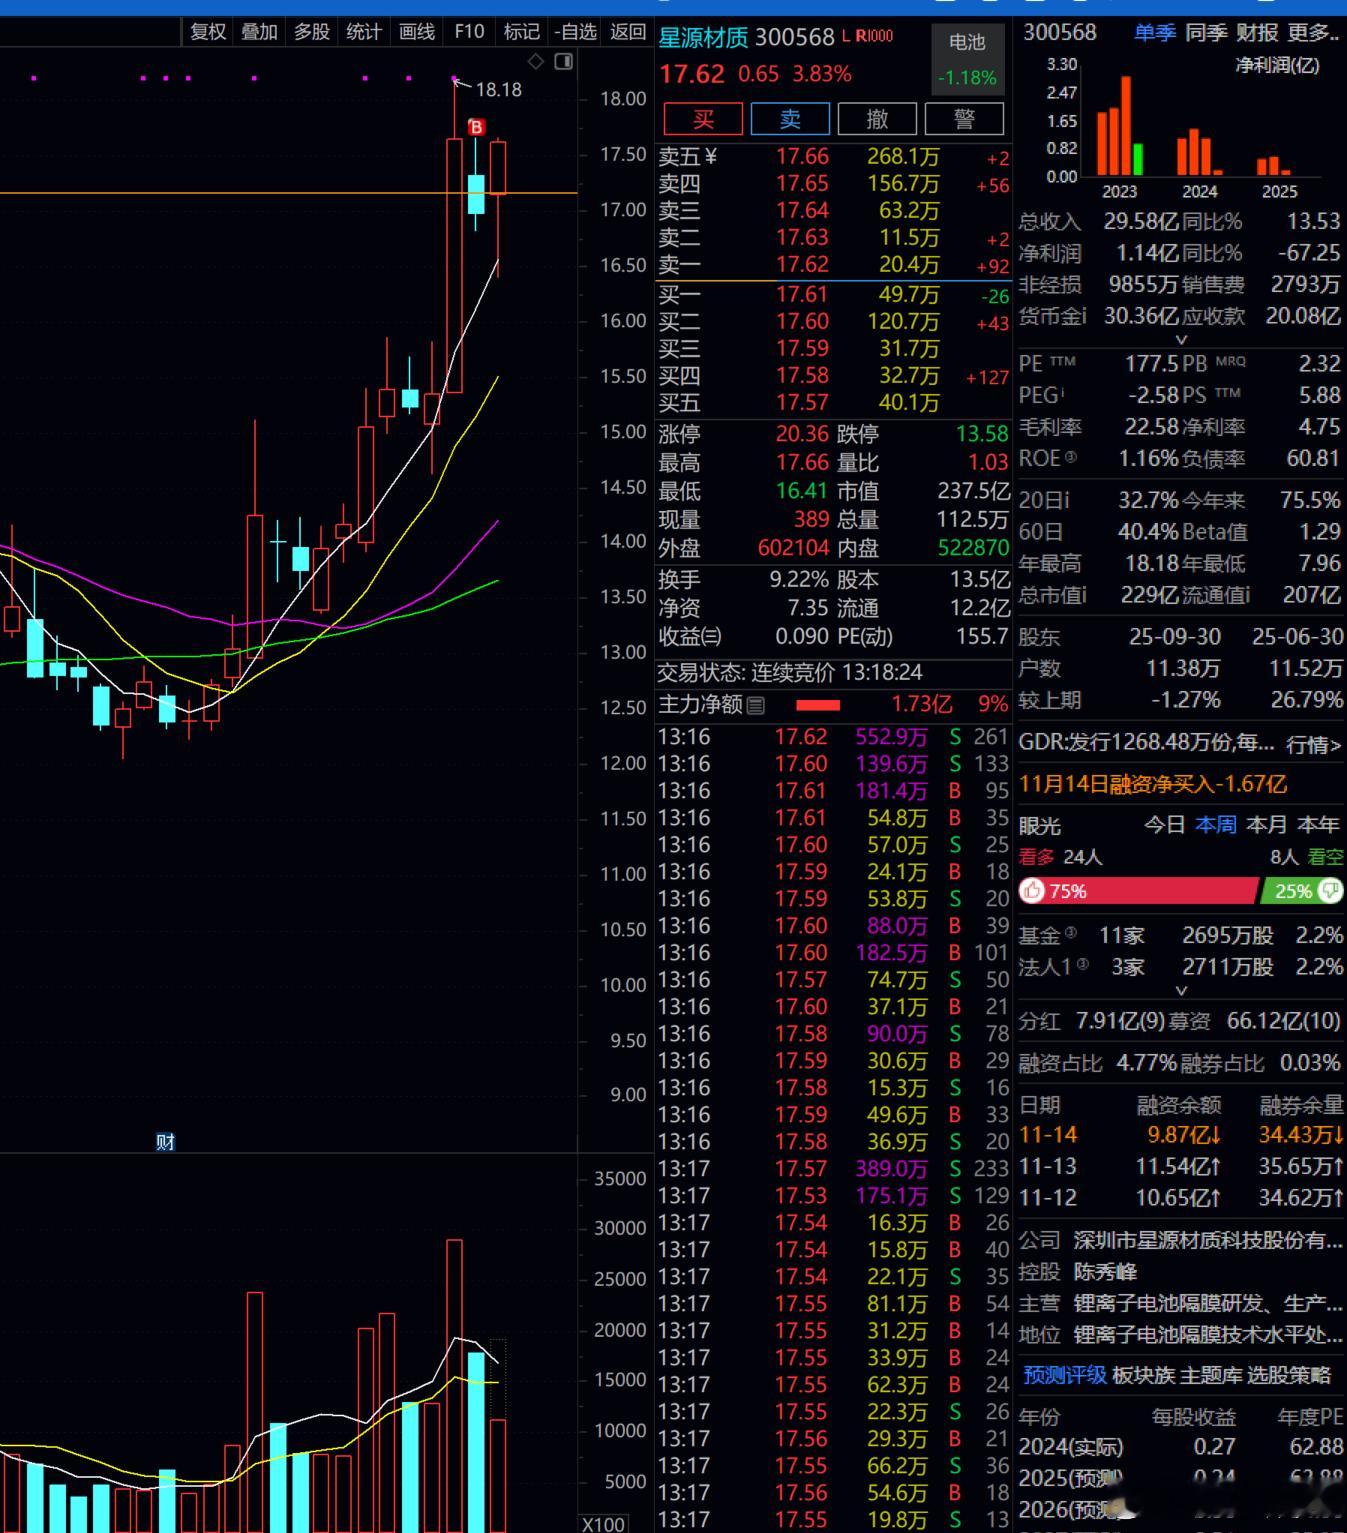Expand the holdings chevron below 法人1
Screen dimensions: 1347x1533
coord(1181,991)
